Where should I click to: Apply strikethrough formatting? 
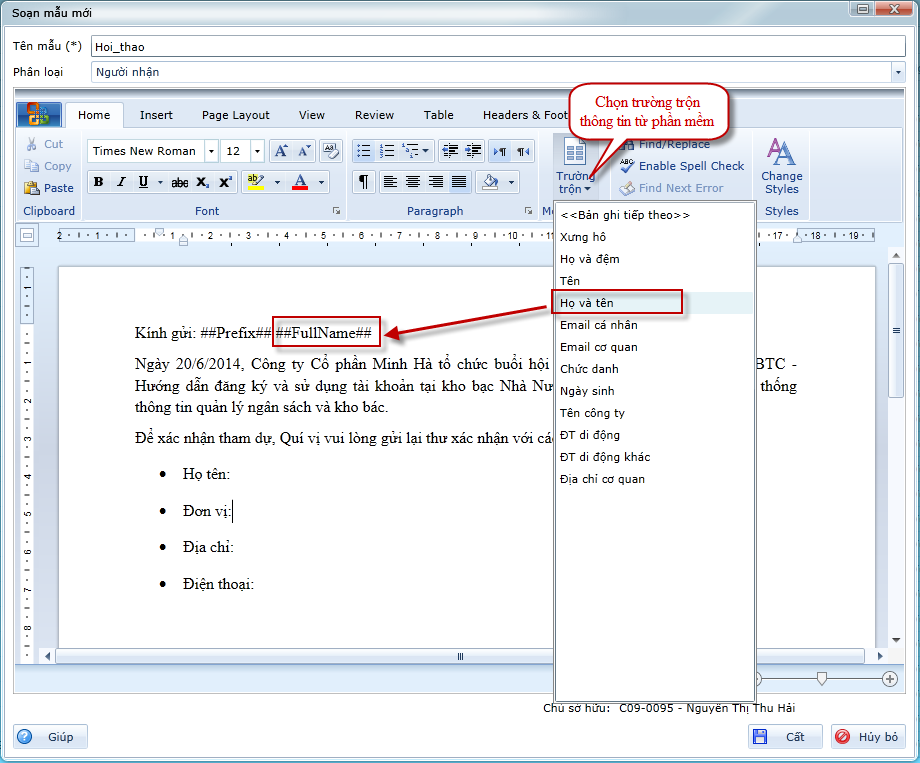[x=179, y=182]
